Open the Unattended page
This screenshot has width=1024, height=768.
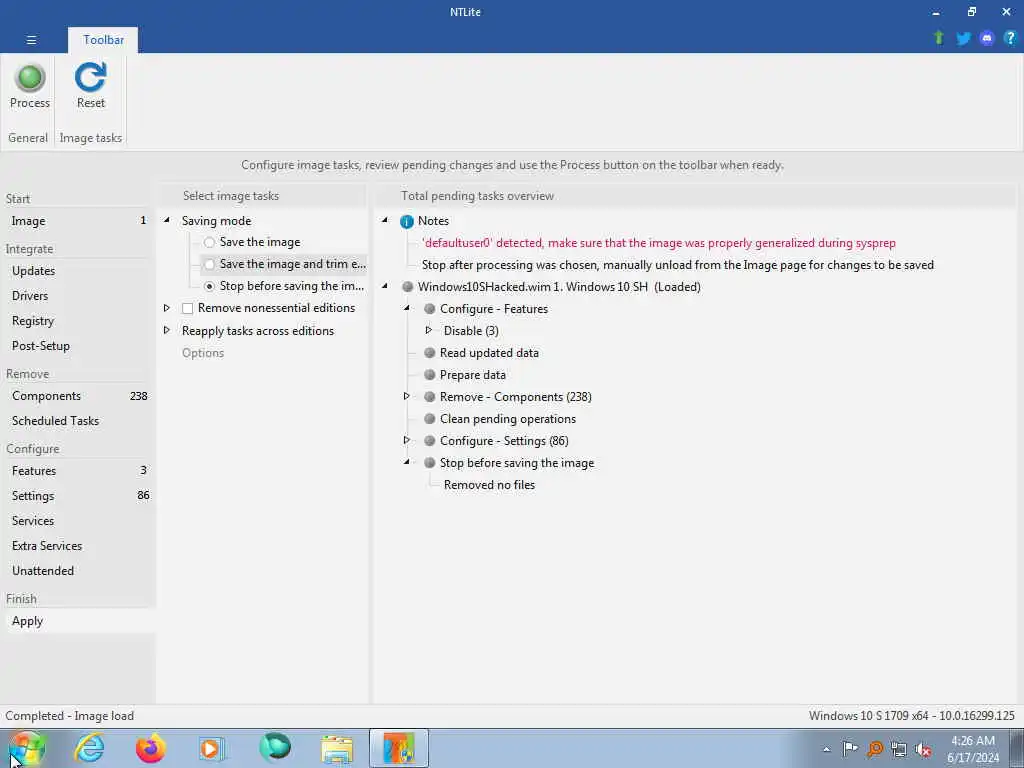point(78,570)
